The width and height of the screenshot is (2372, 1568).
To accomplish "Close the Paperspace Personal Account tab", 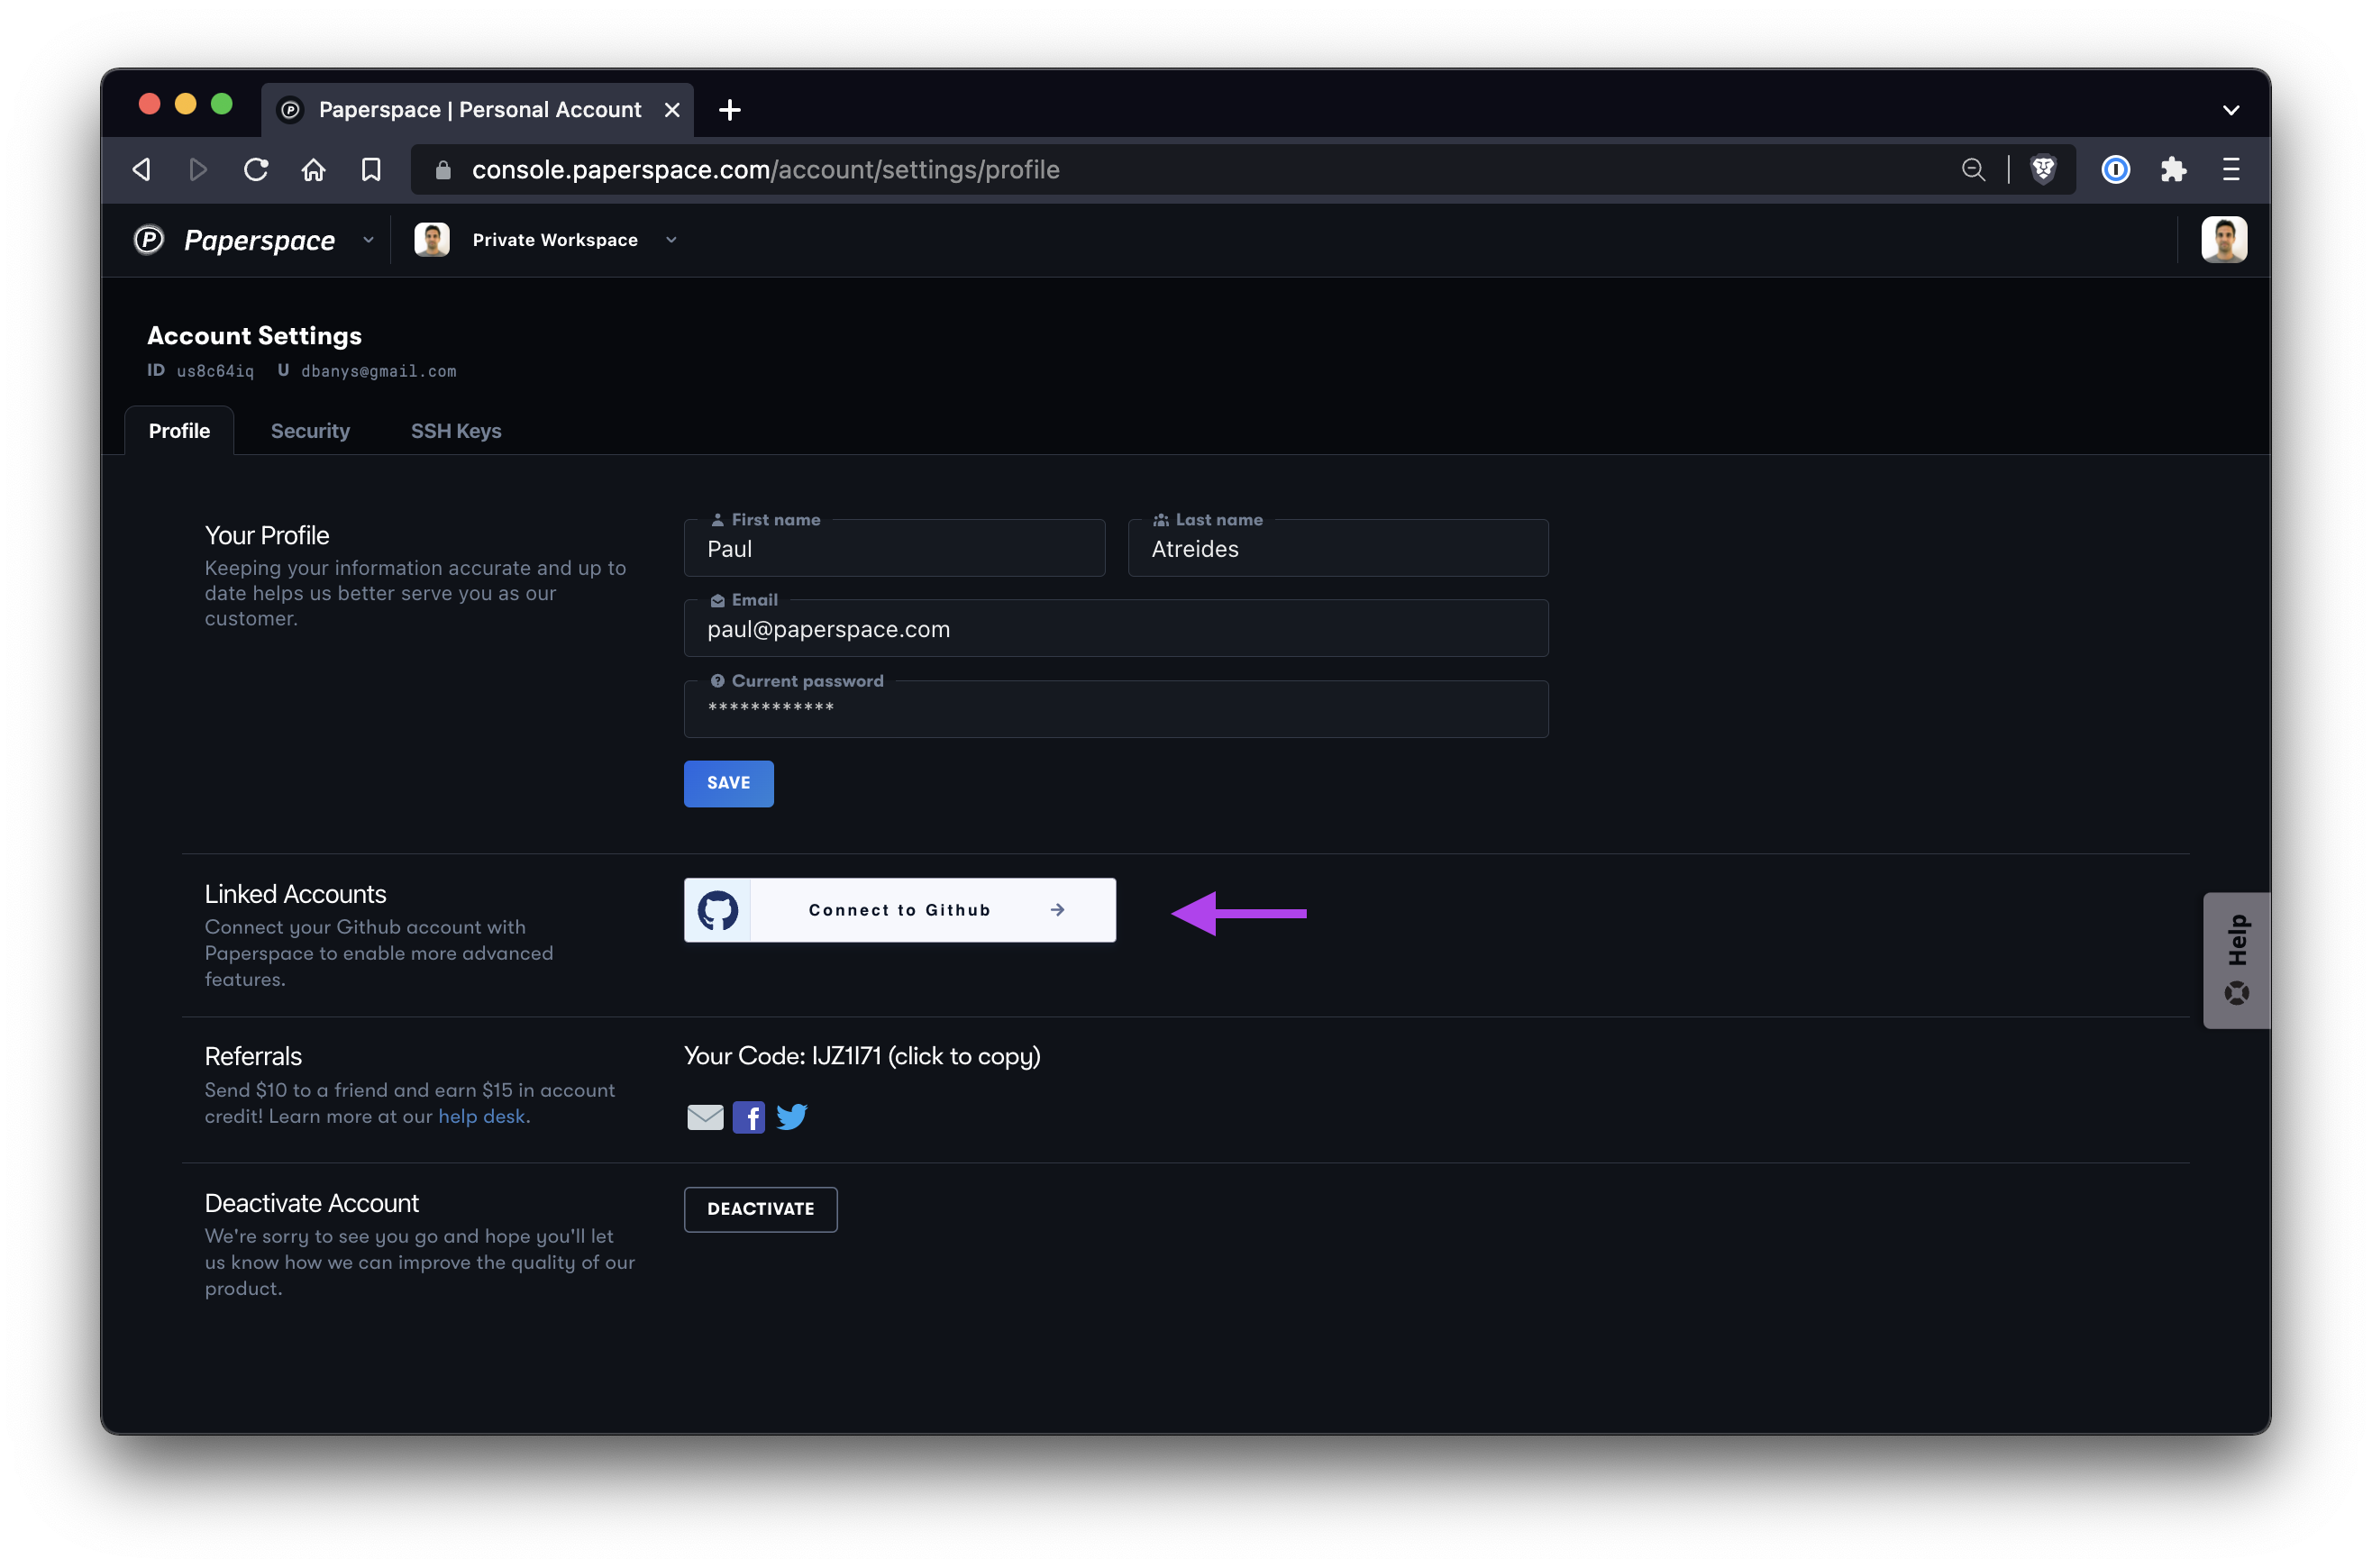I will (x=672, y=110).
